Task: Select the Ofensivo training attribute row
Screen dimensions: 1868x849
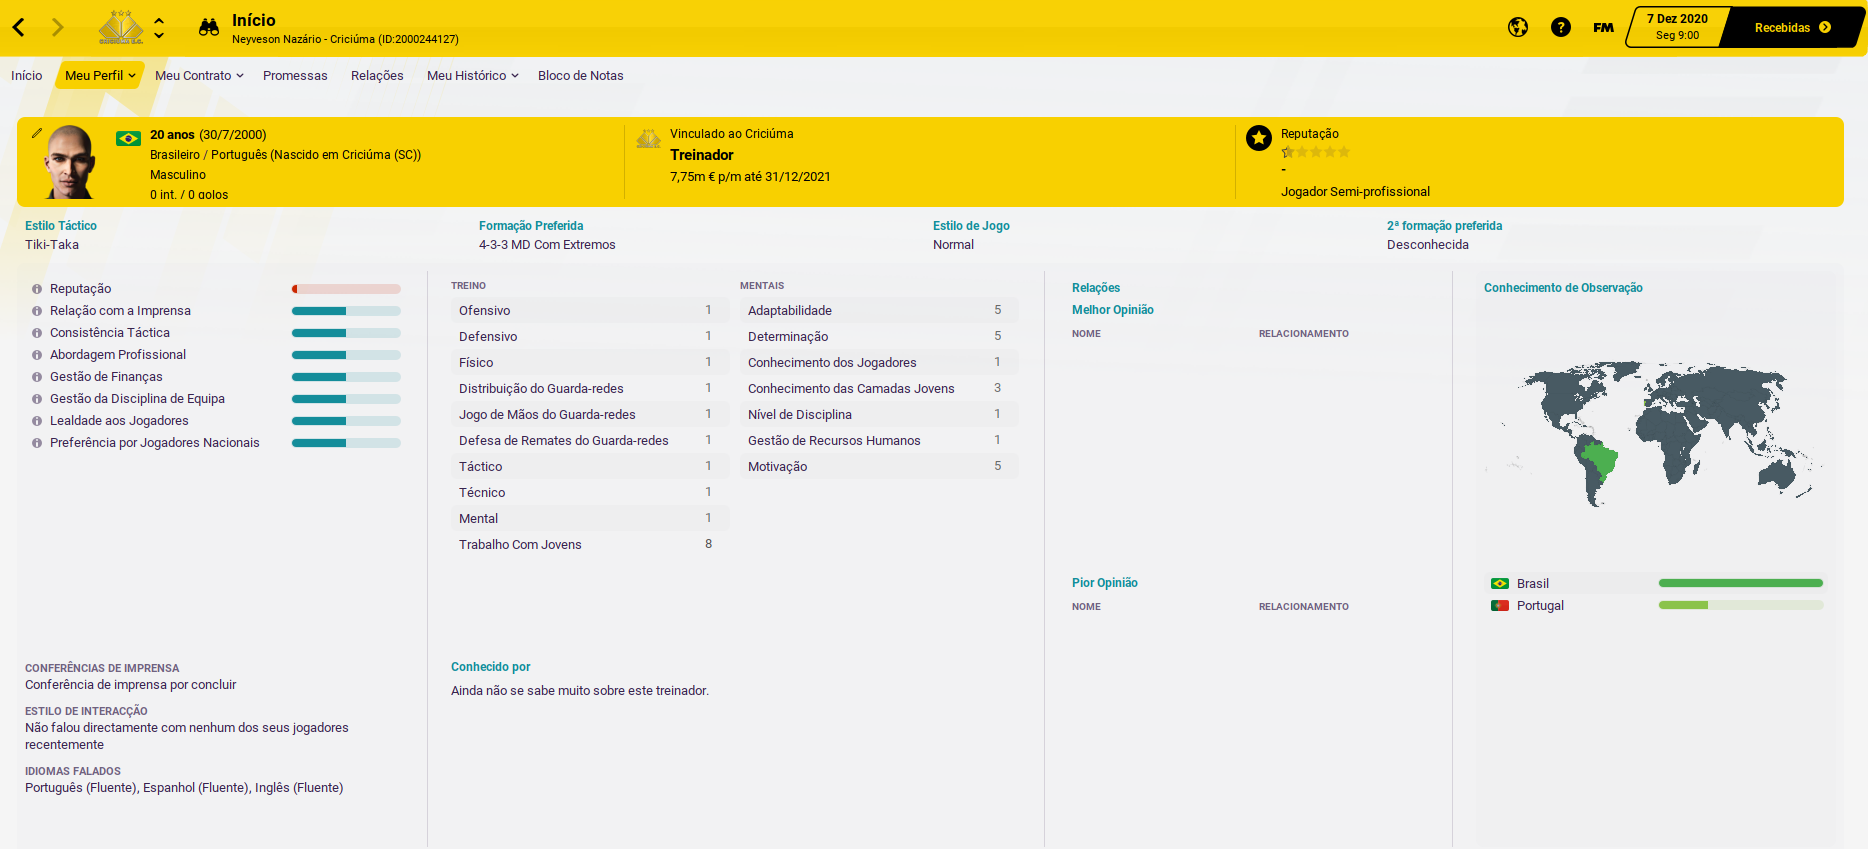Action: (x=590, y=310)
